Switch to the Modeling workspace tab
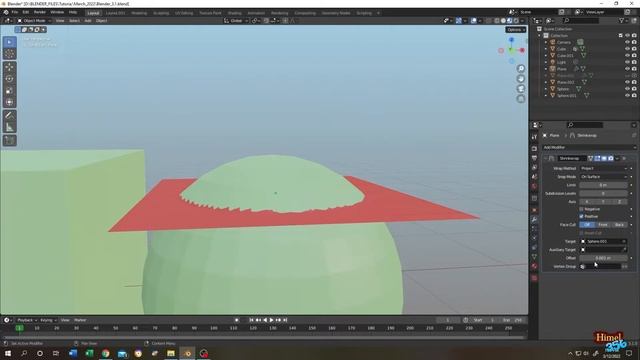 (139, 13)
